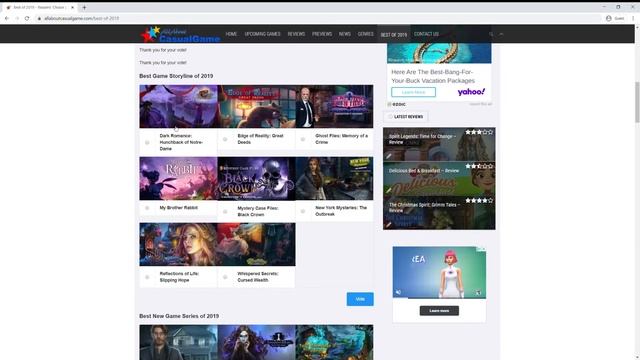Open the UPCOMING GAMES menu item
Screen dimensions: 640x360
[x=262, y=34]
